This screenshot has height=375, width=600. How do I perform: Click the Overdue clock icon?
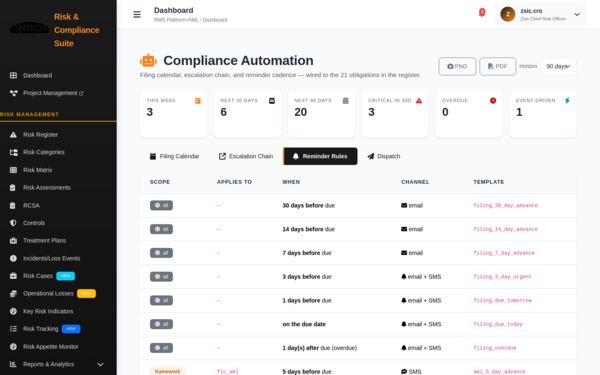click(x=493, y=101)
